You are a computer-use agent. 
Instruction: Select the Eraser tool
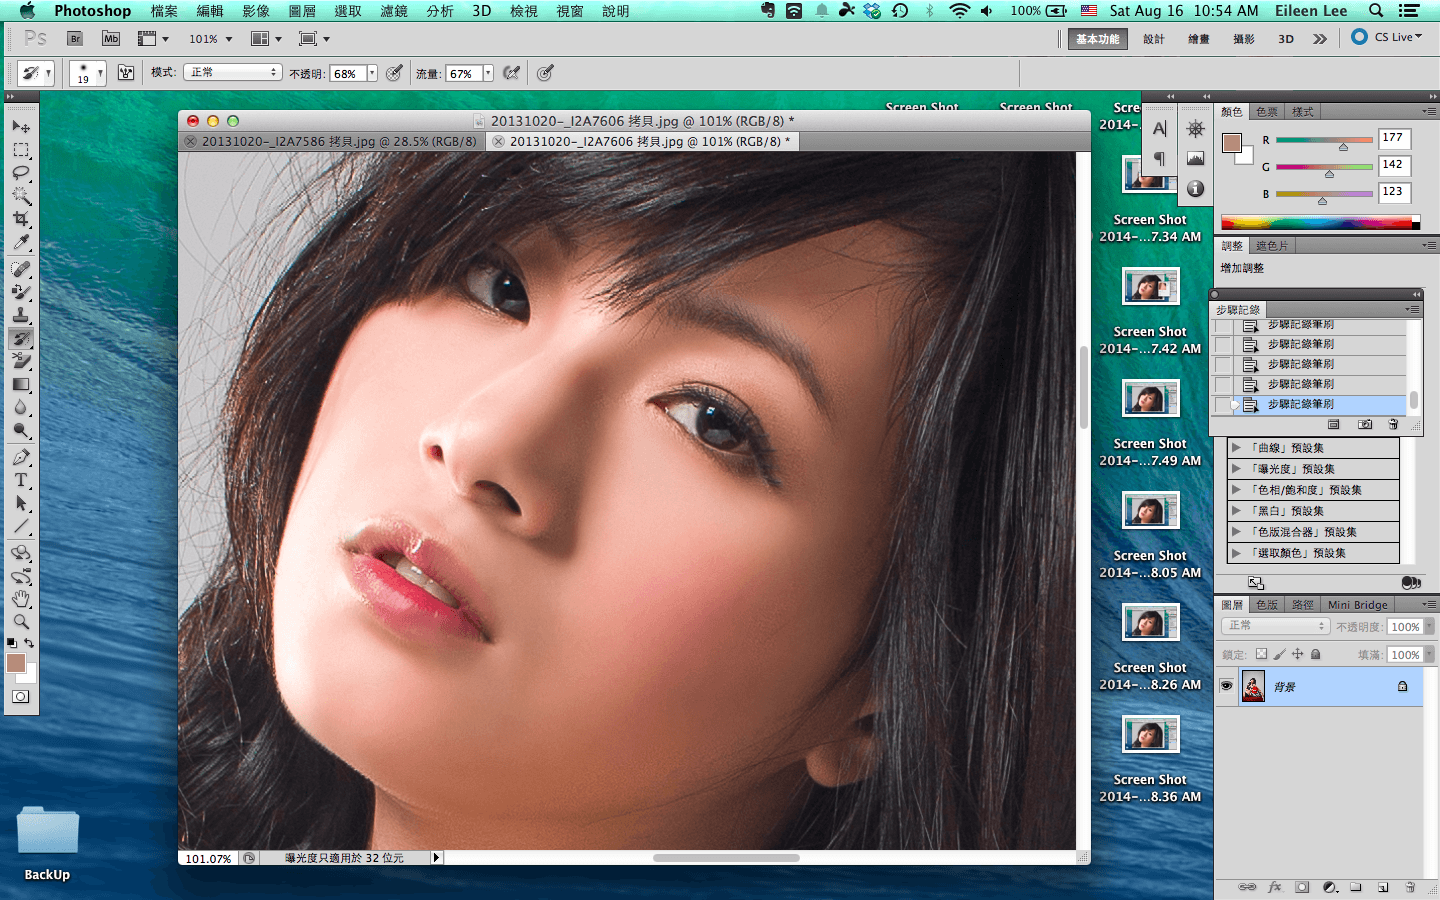pyautogui.click(x=21, y=362)
